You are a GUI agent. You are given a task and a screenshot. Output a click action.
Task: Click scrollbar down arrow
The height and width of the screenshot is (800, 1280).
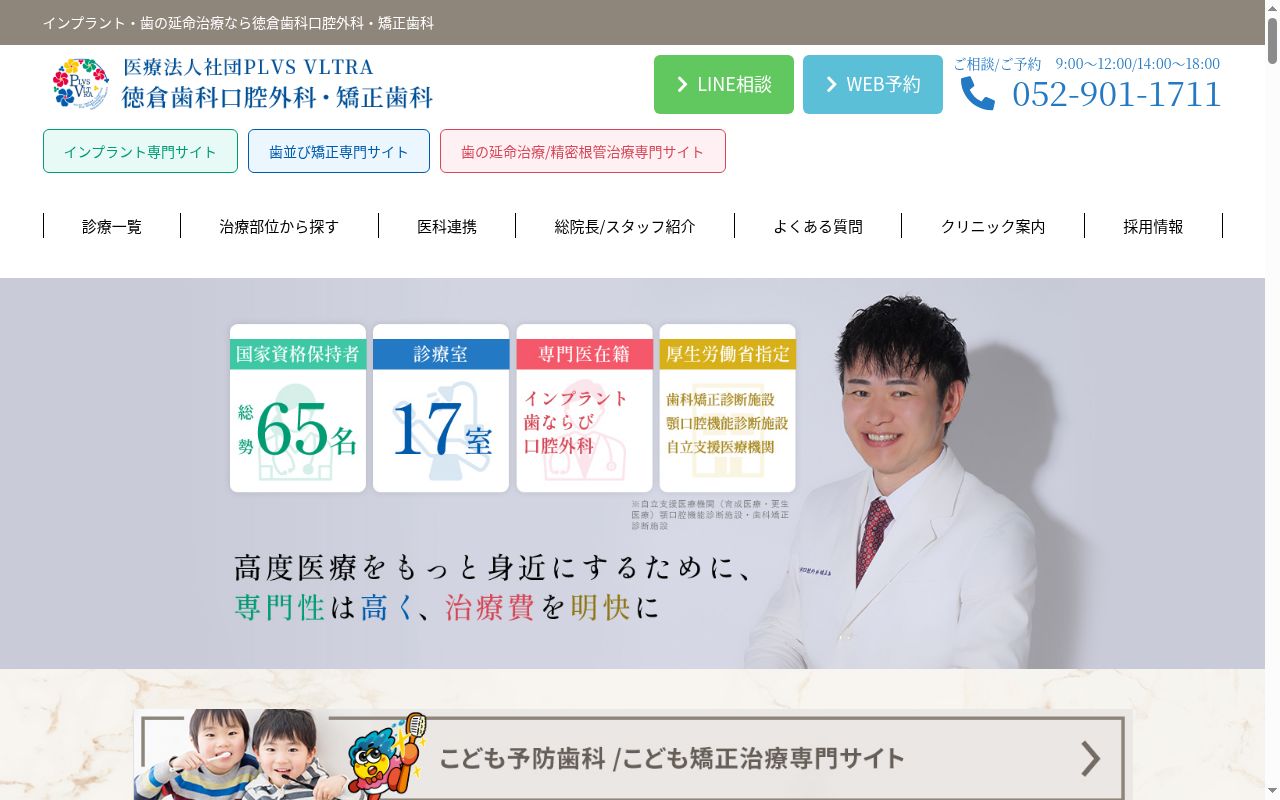(x=1272, y=792)
